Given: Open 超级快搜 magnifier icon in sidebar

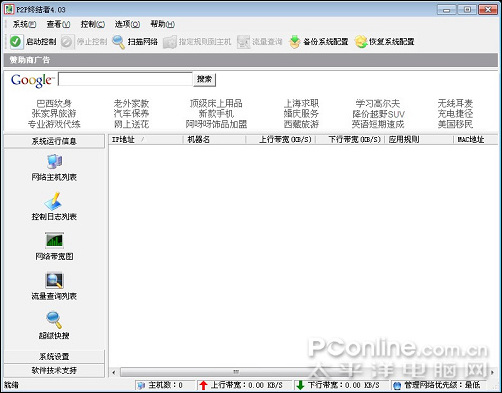Looking at the screenshot, I should pos(54,320).
